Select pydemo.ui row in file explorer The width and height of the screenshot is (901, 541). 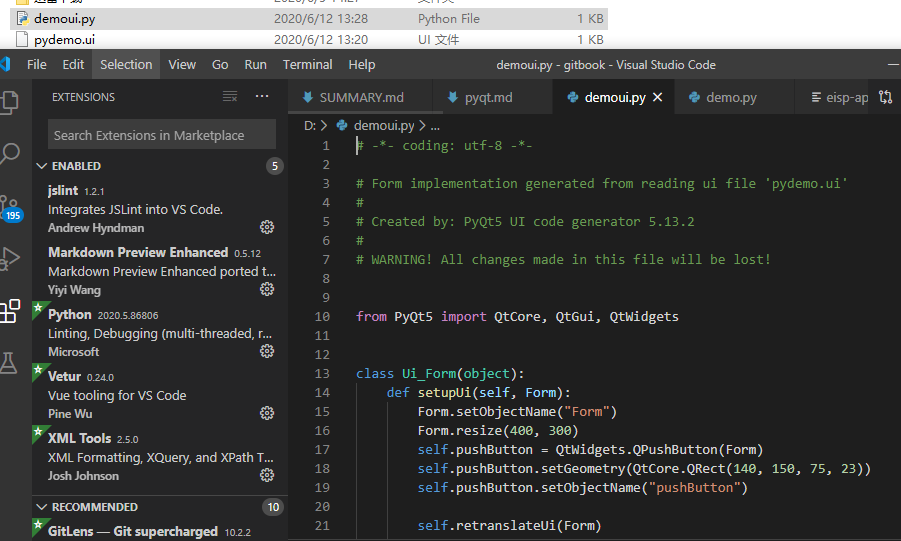[309, 39]
